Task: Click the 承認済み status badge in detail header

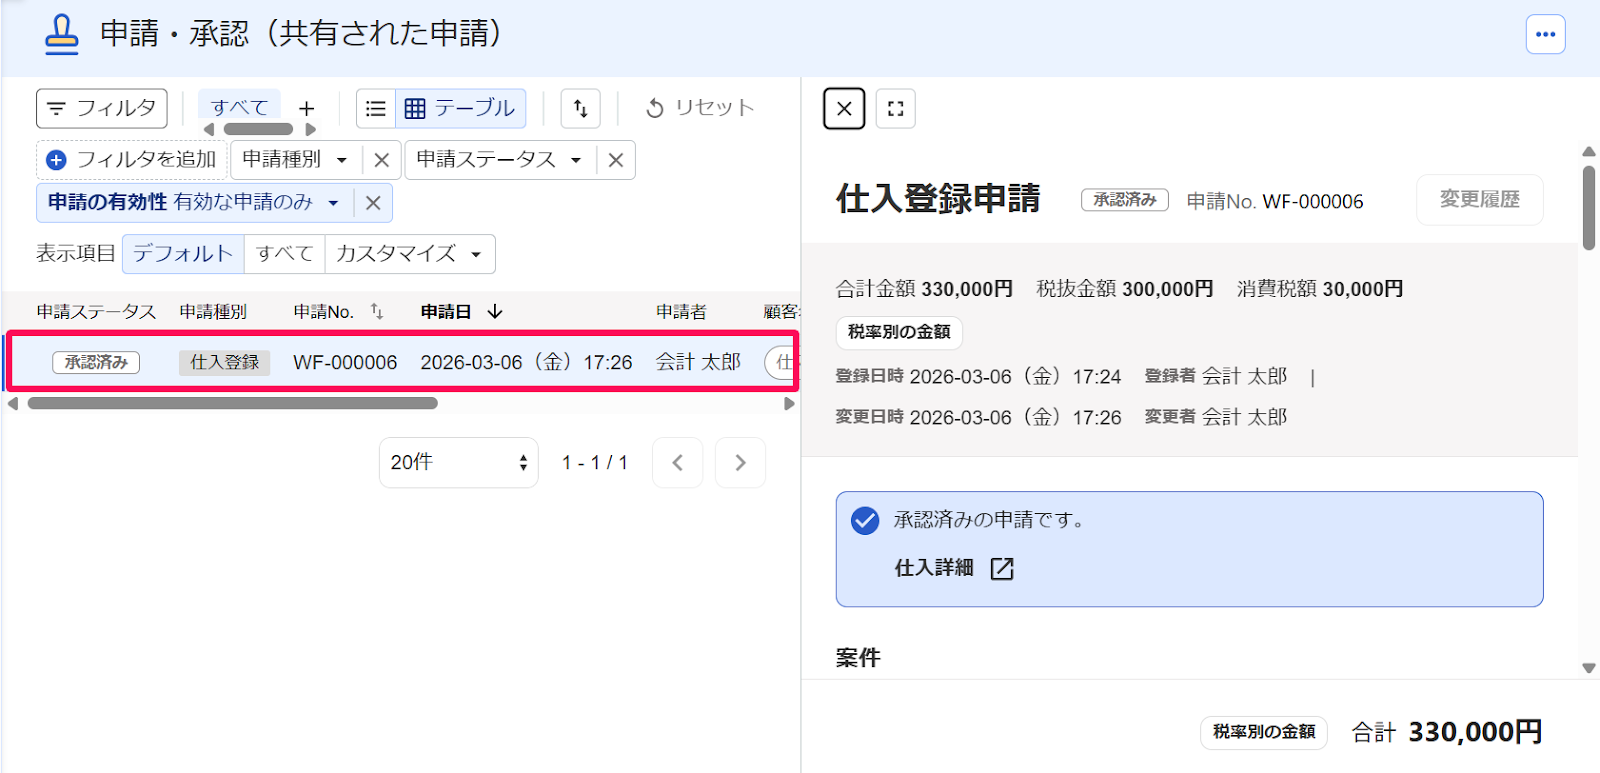Action: [x=1125, y=200]
